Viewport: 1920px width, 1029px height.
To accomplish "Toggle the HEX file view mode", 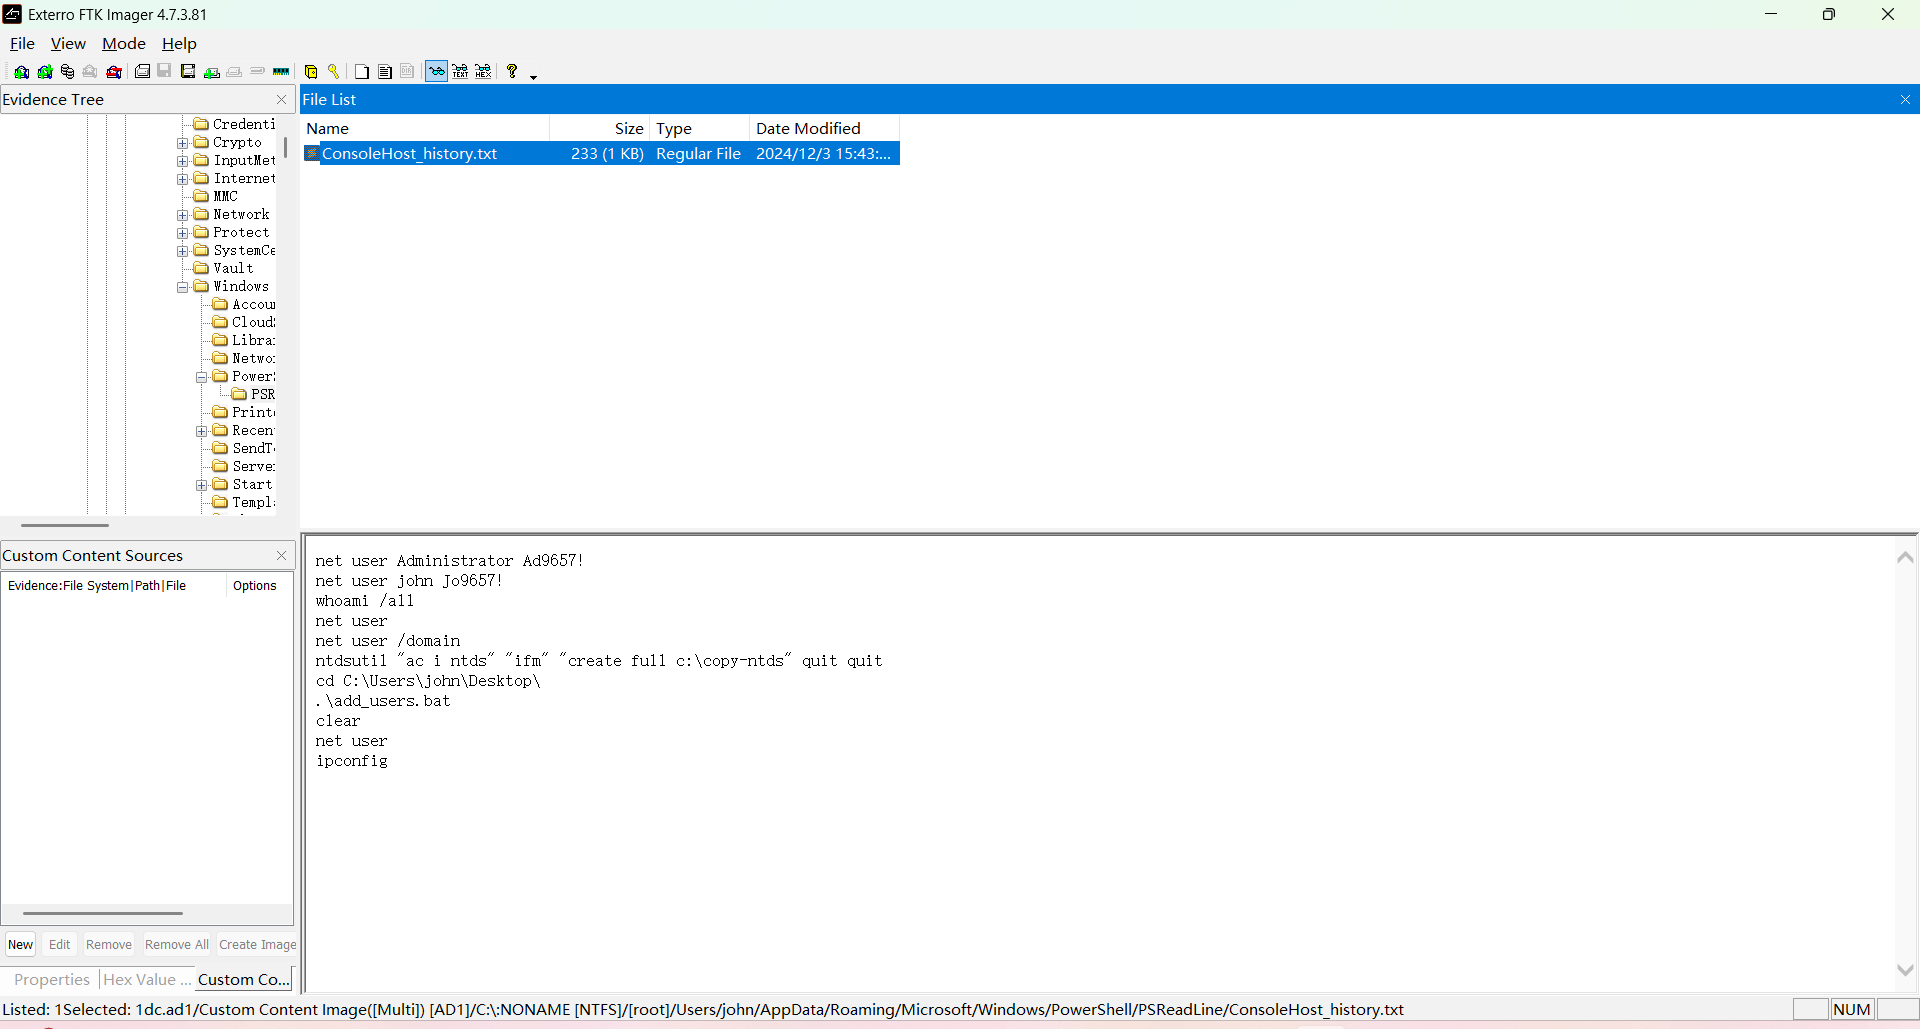I will pos(483,72).
